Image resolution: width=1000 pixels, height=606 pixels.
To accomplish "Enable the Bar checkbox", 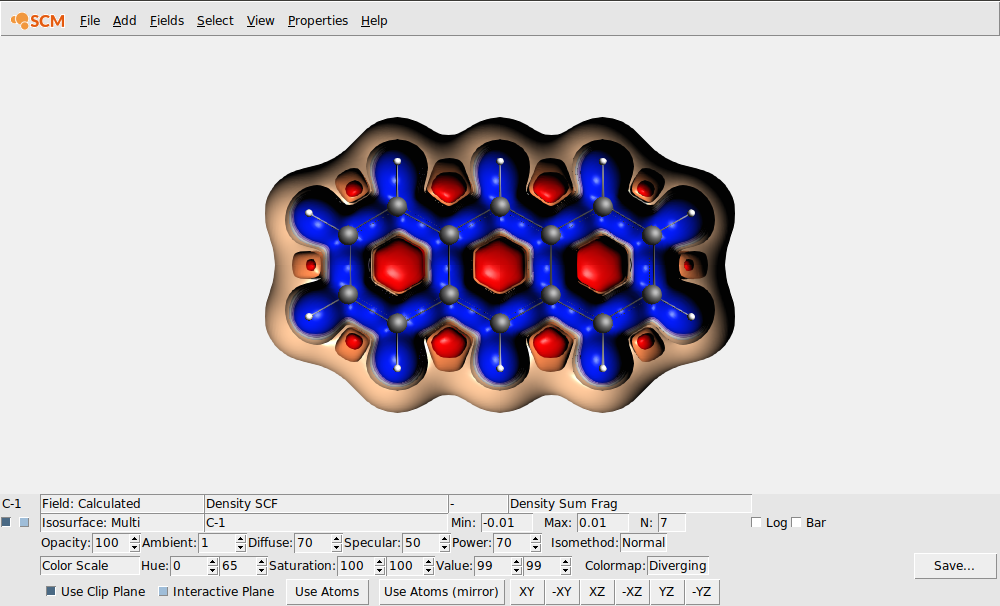I will [x=797, y=522].
